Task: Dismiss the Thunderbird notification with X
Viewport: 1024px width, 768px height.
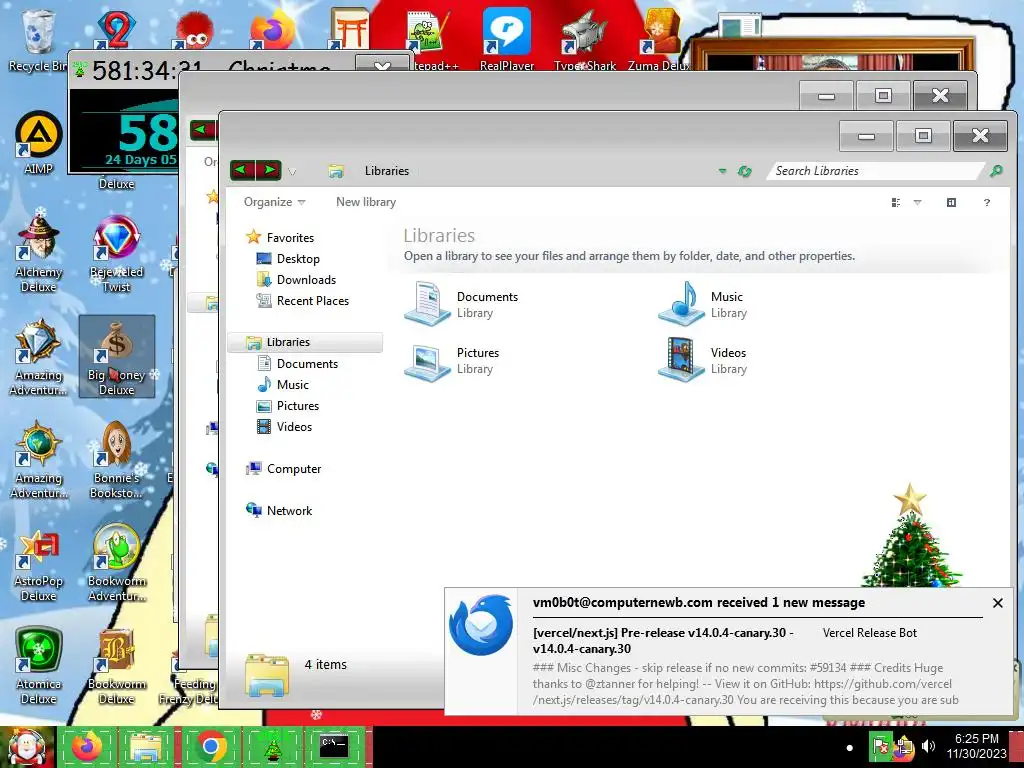Action: coord(997,603)
